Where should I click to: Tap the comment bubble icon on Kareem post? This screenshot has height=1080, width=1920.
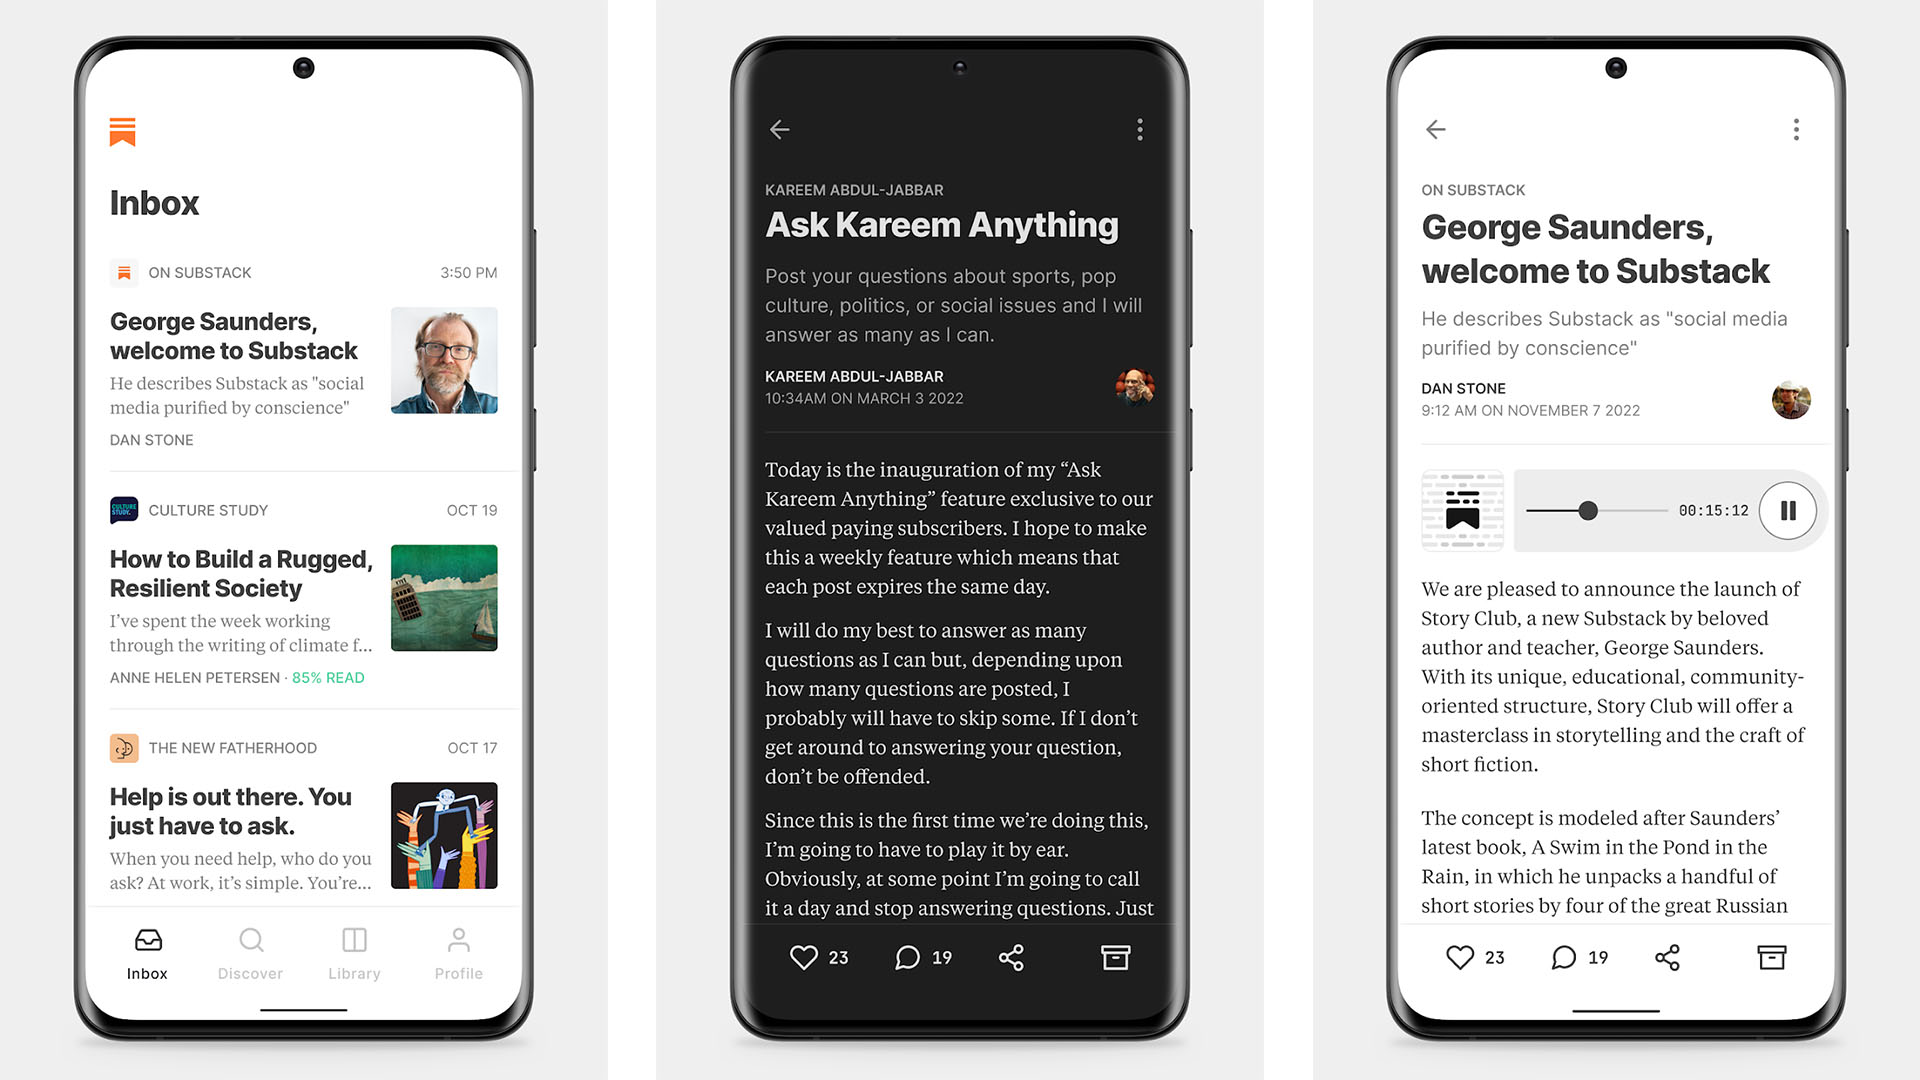[919, 957]
